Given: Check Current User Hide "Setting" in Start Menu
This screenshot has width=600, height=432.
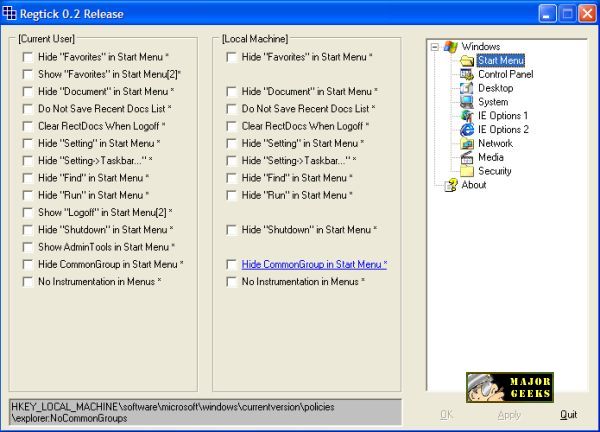Looking at the screenshot, I should coord(28,143).
